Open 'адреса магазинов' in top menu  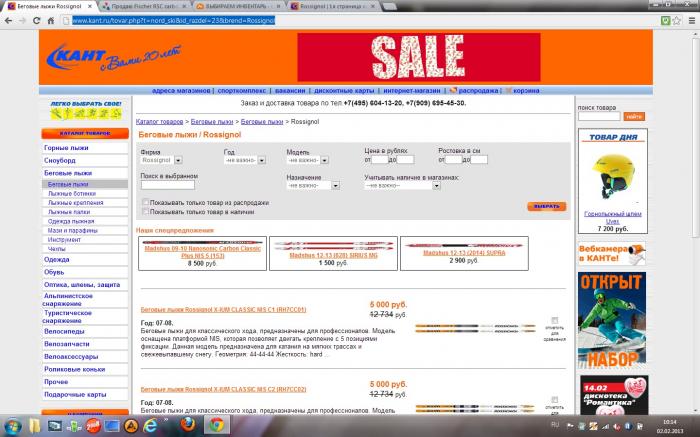(x=181, y=91)
